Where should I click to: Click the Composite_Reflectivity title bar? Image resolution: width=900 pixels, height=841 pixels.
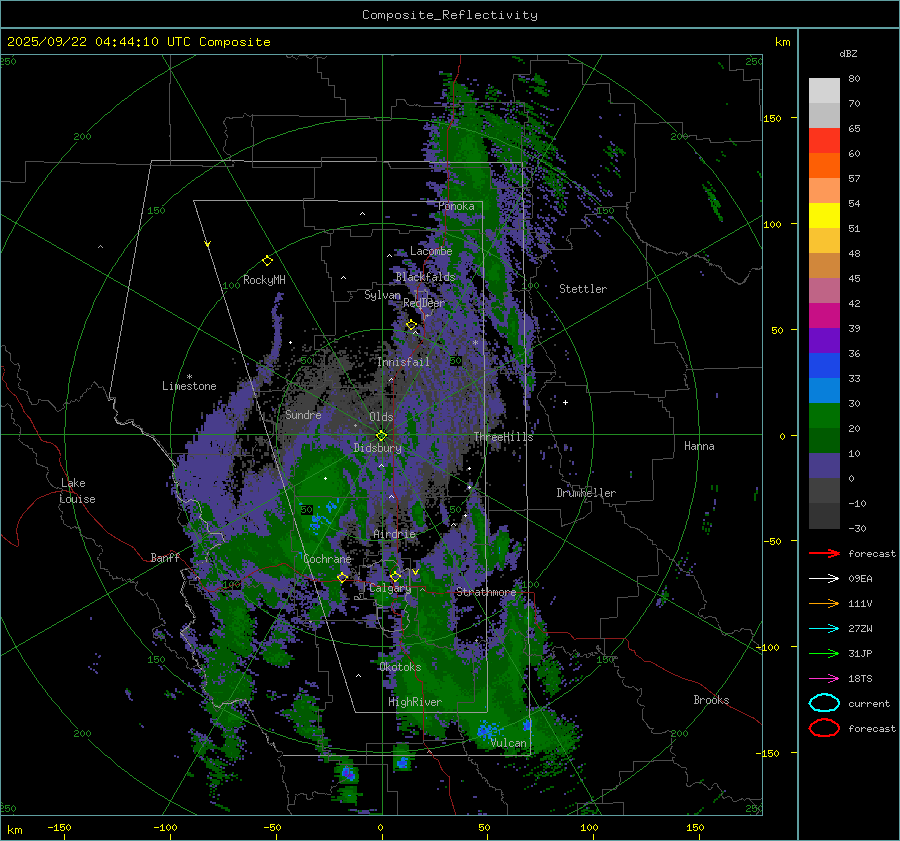click(449, 14)
